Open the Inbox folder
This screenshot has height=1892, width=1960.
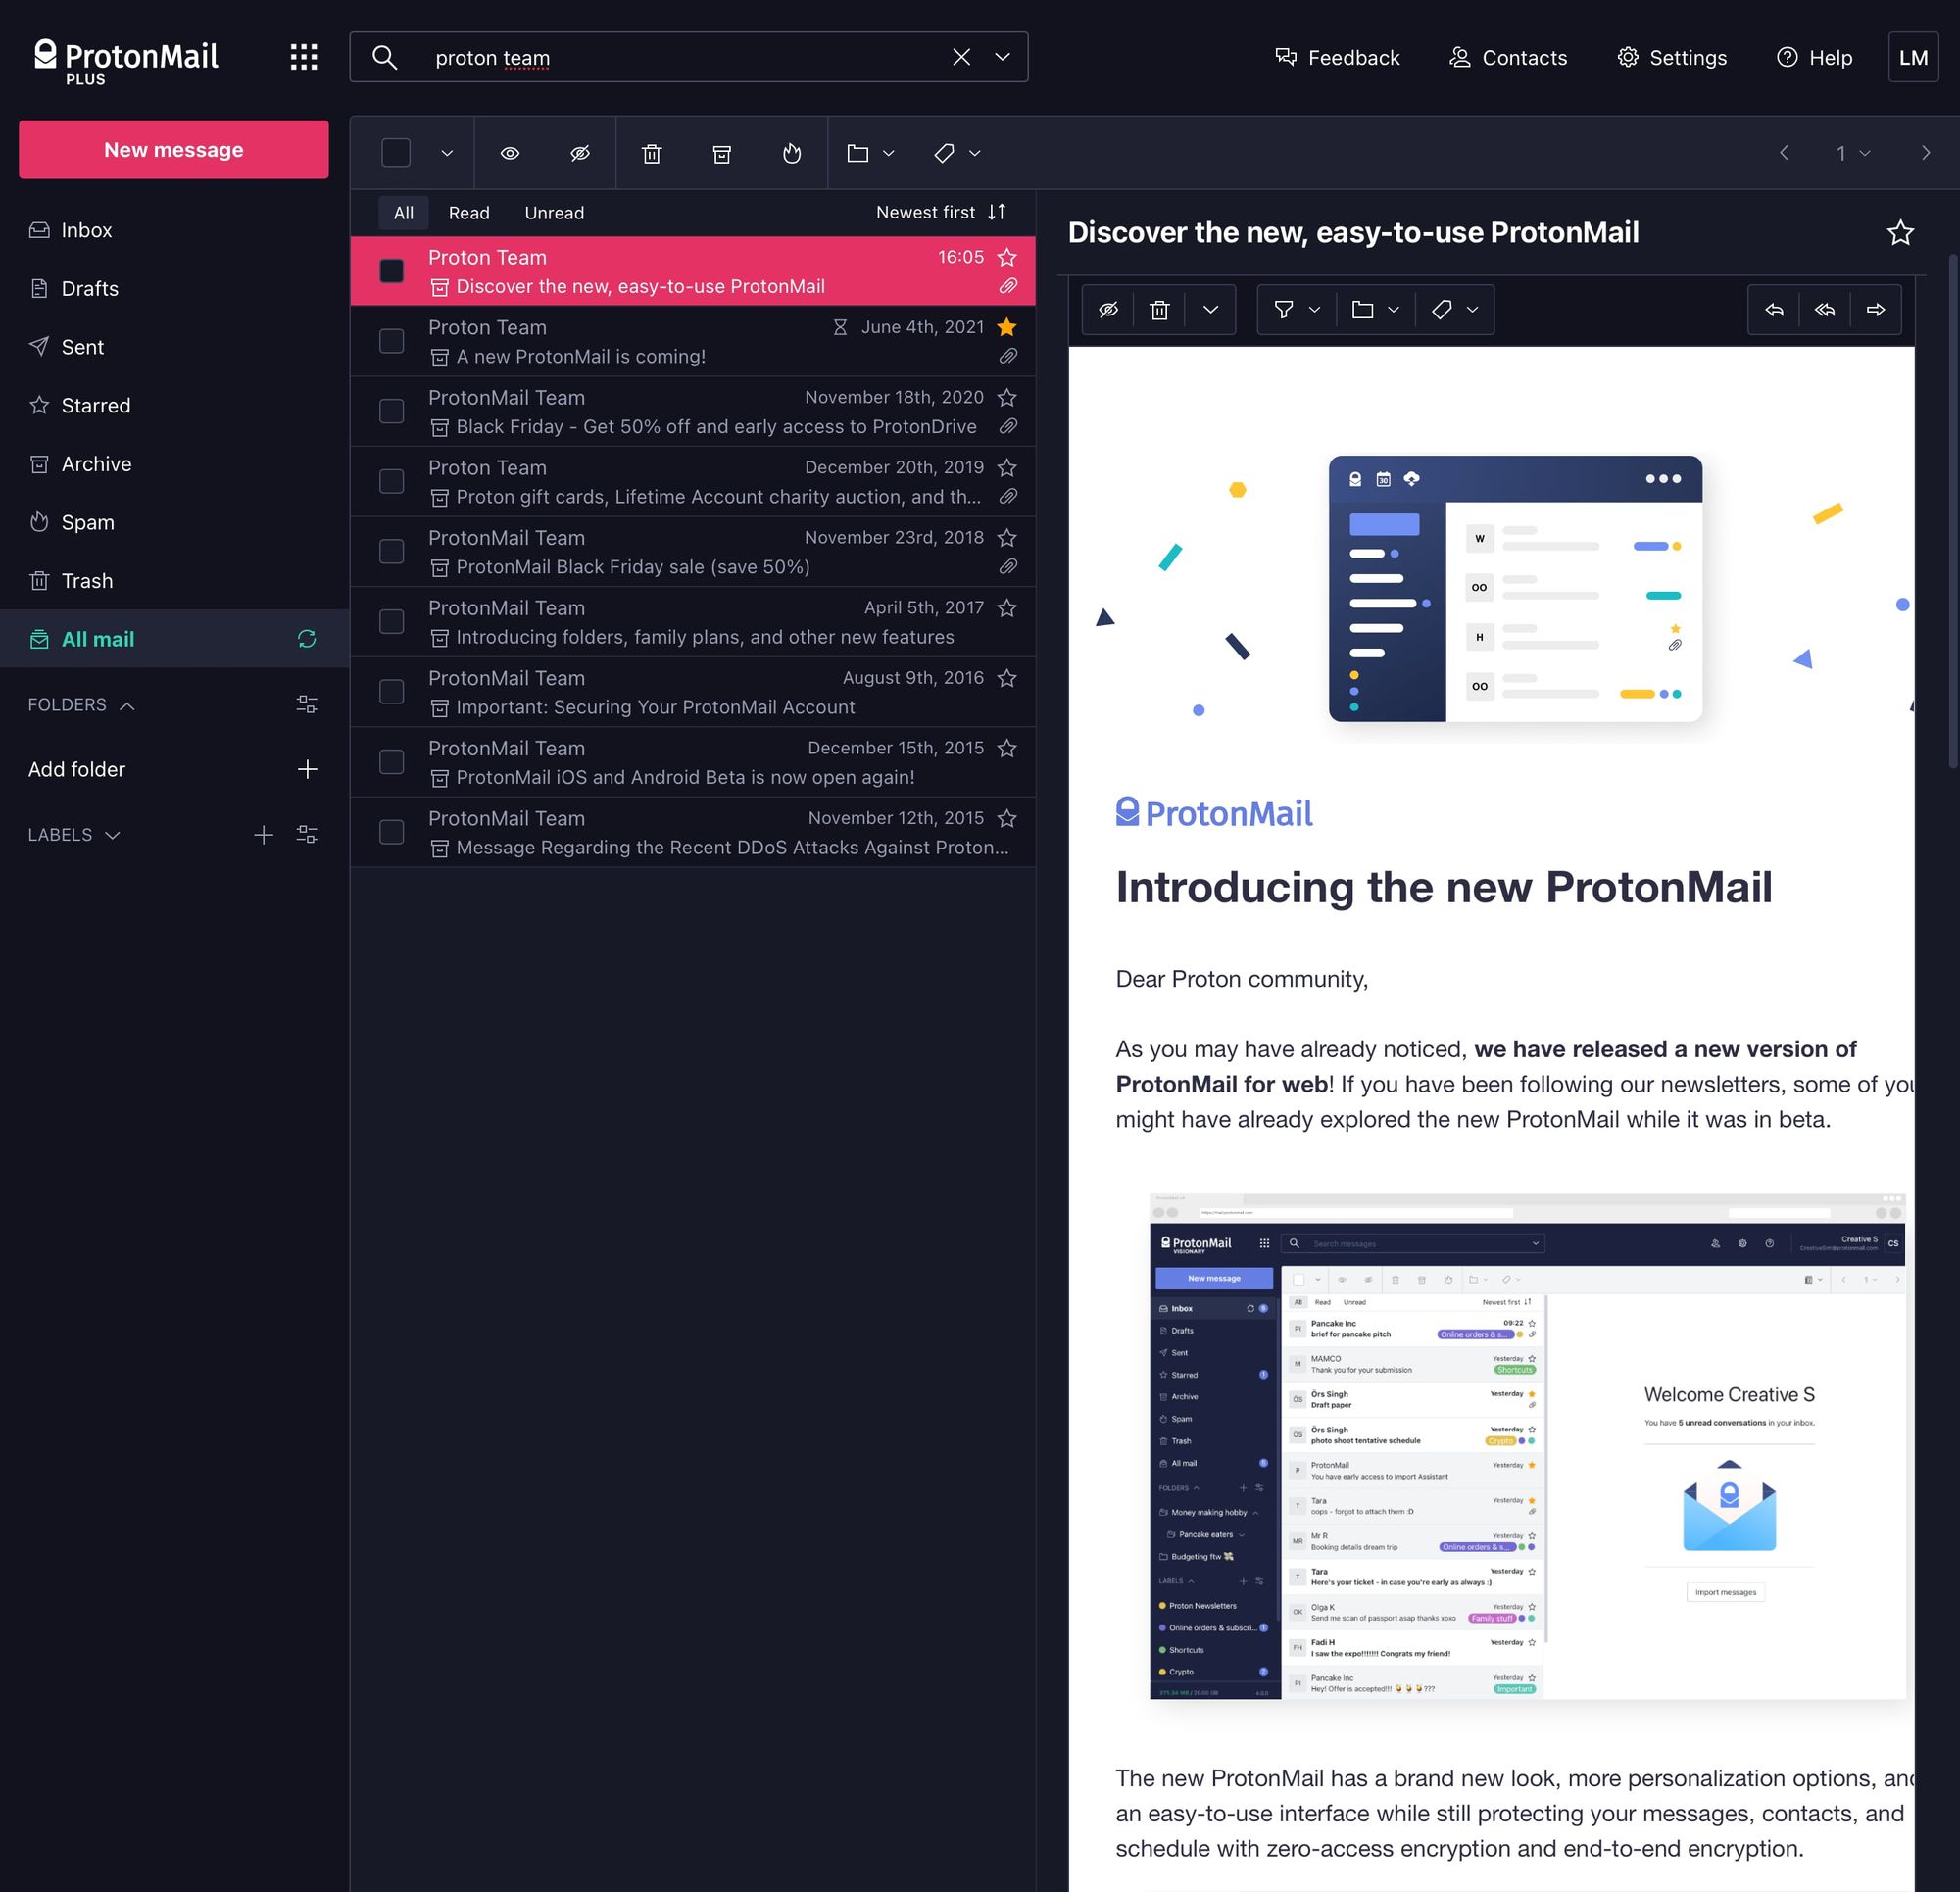pyautogui.click(x=174, y=230)
